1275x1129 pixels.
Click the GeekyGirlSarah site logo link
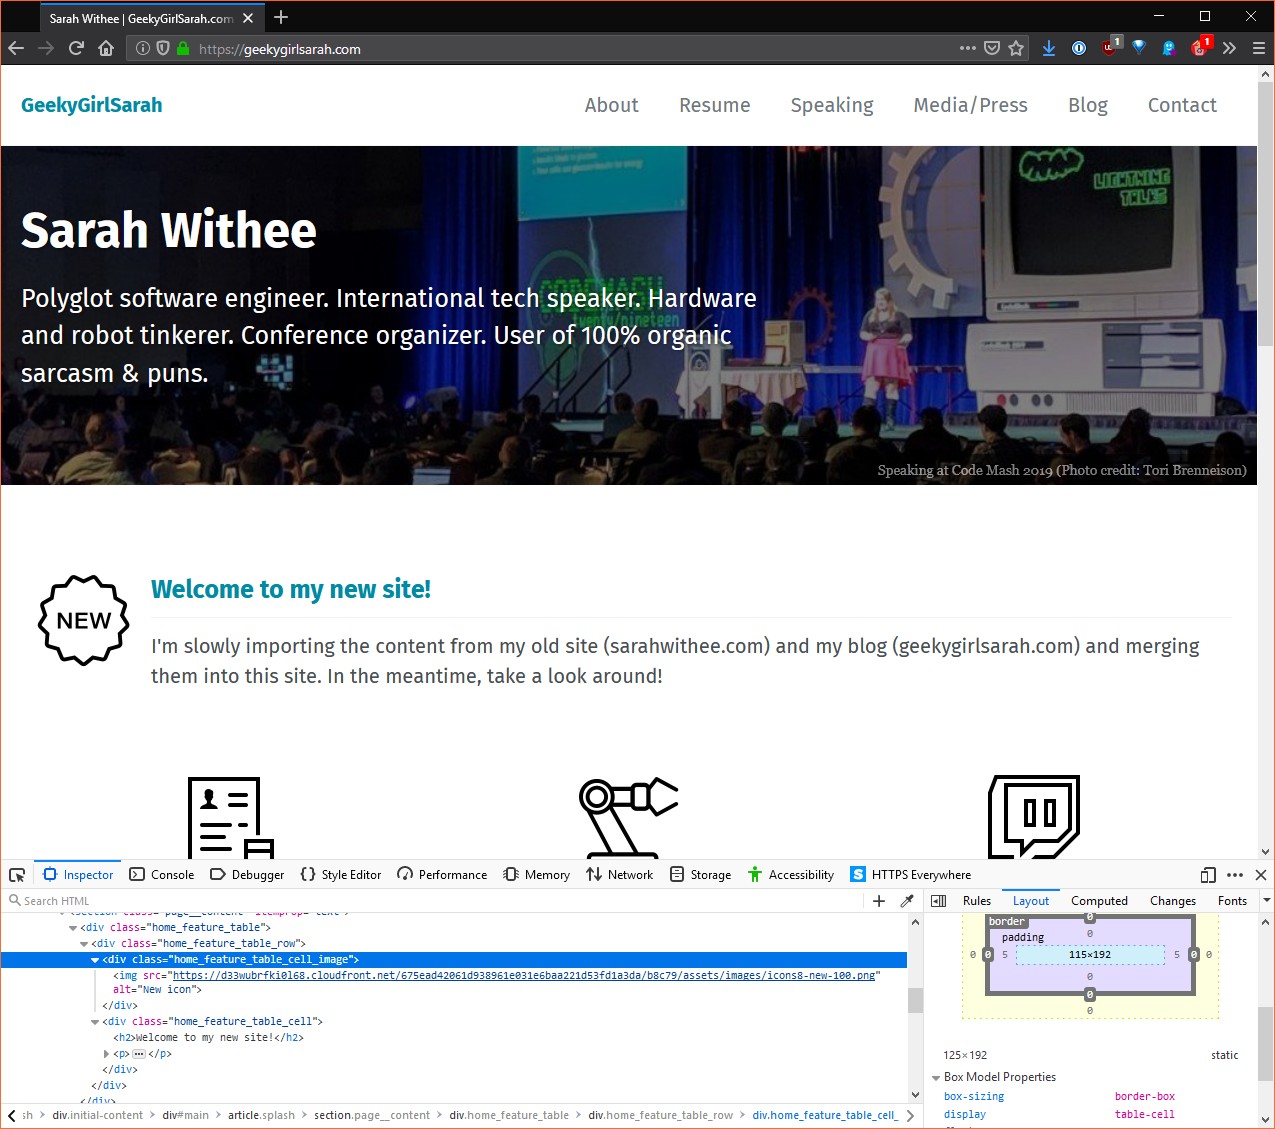[91, 105]
